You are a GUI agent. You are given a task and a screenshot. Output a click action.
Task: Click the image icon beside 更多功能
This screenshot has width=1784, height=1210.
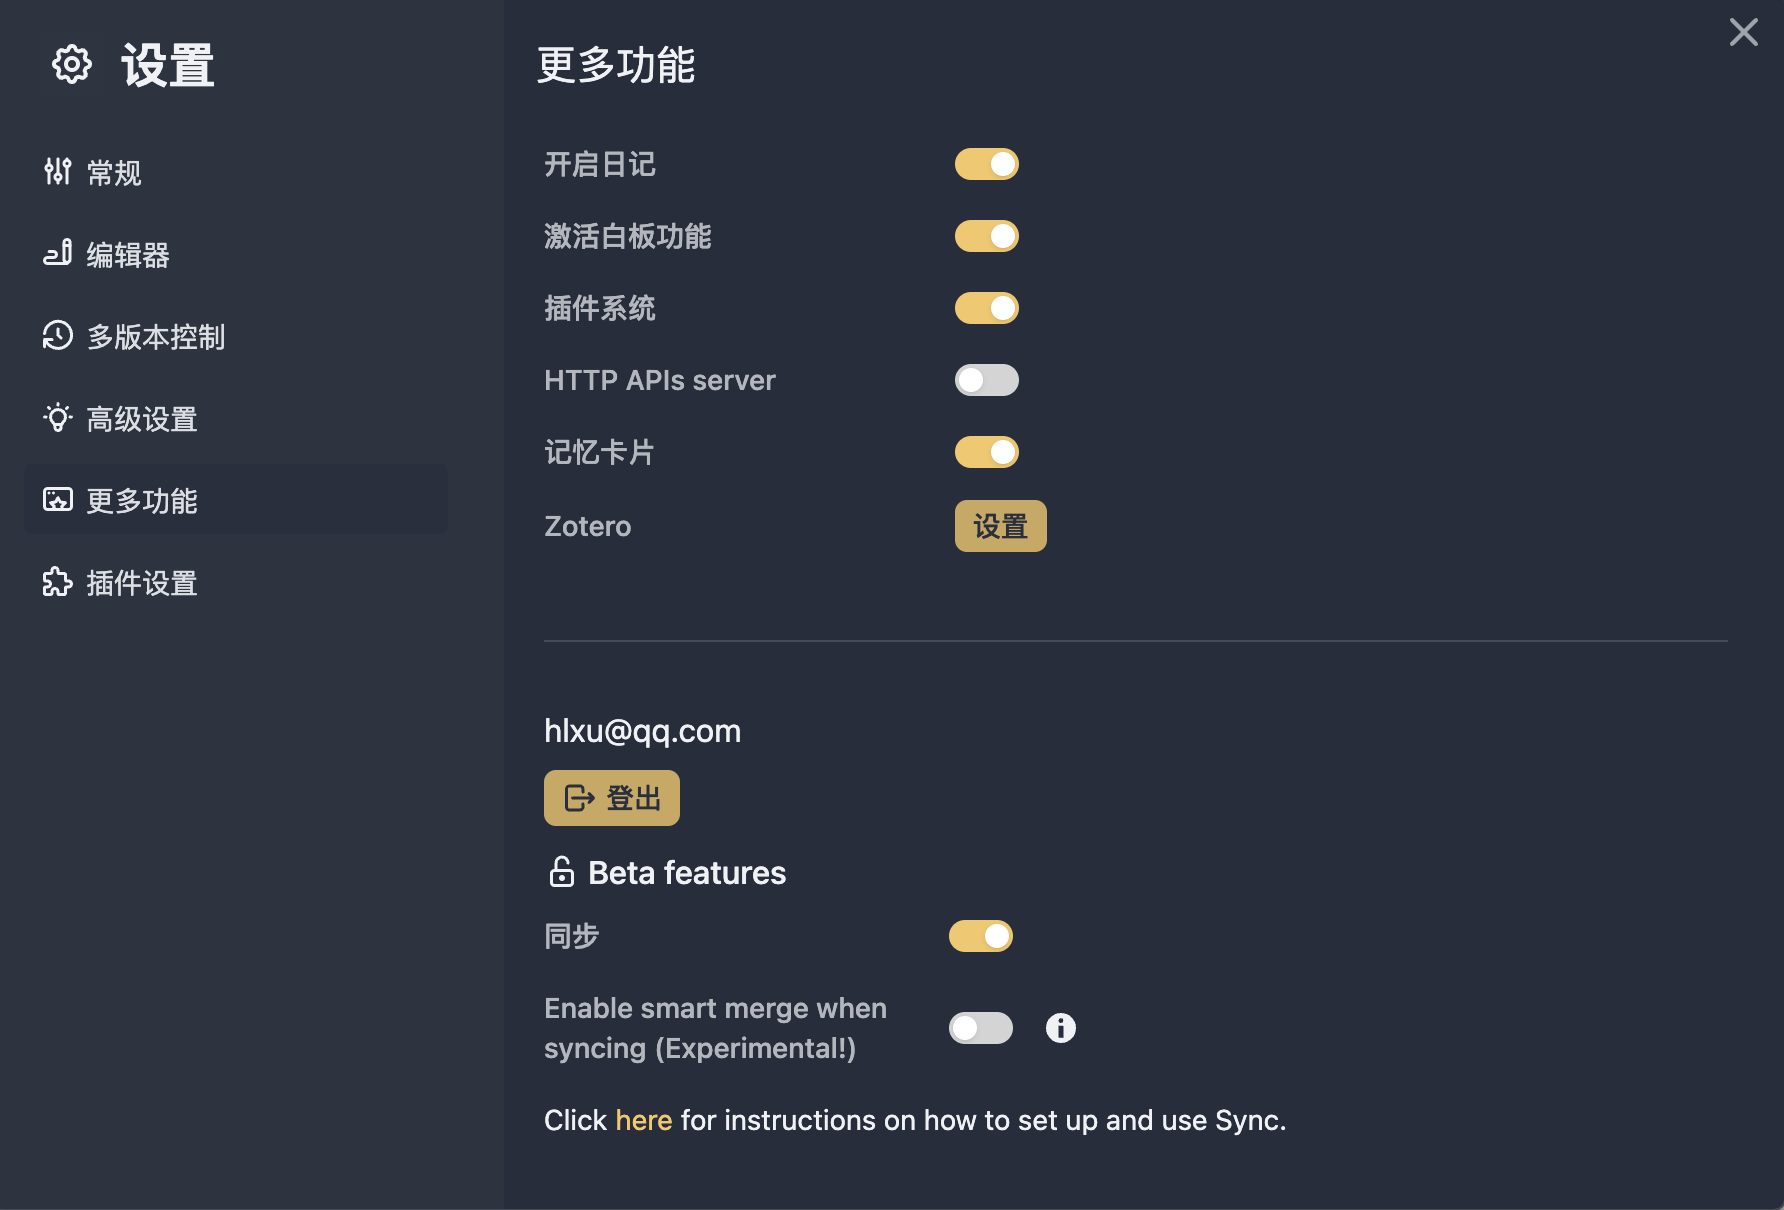pos(57,499)
